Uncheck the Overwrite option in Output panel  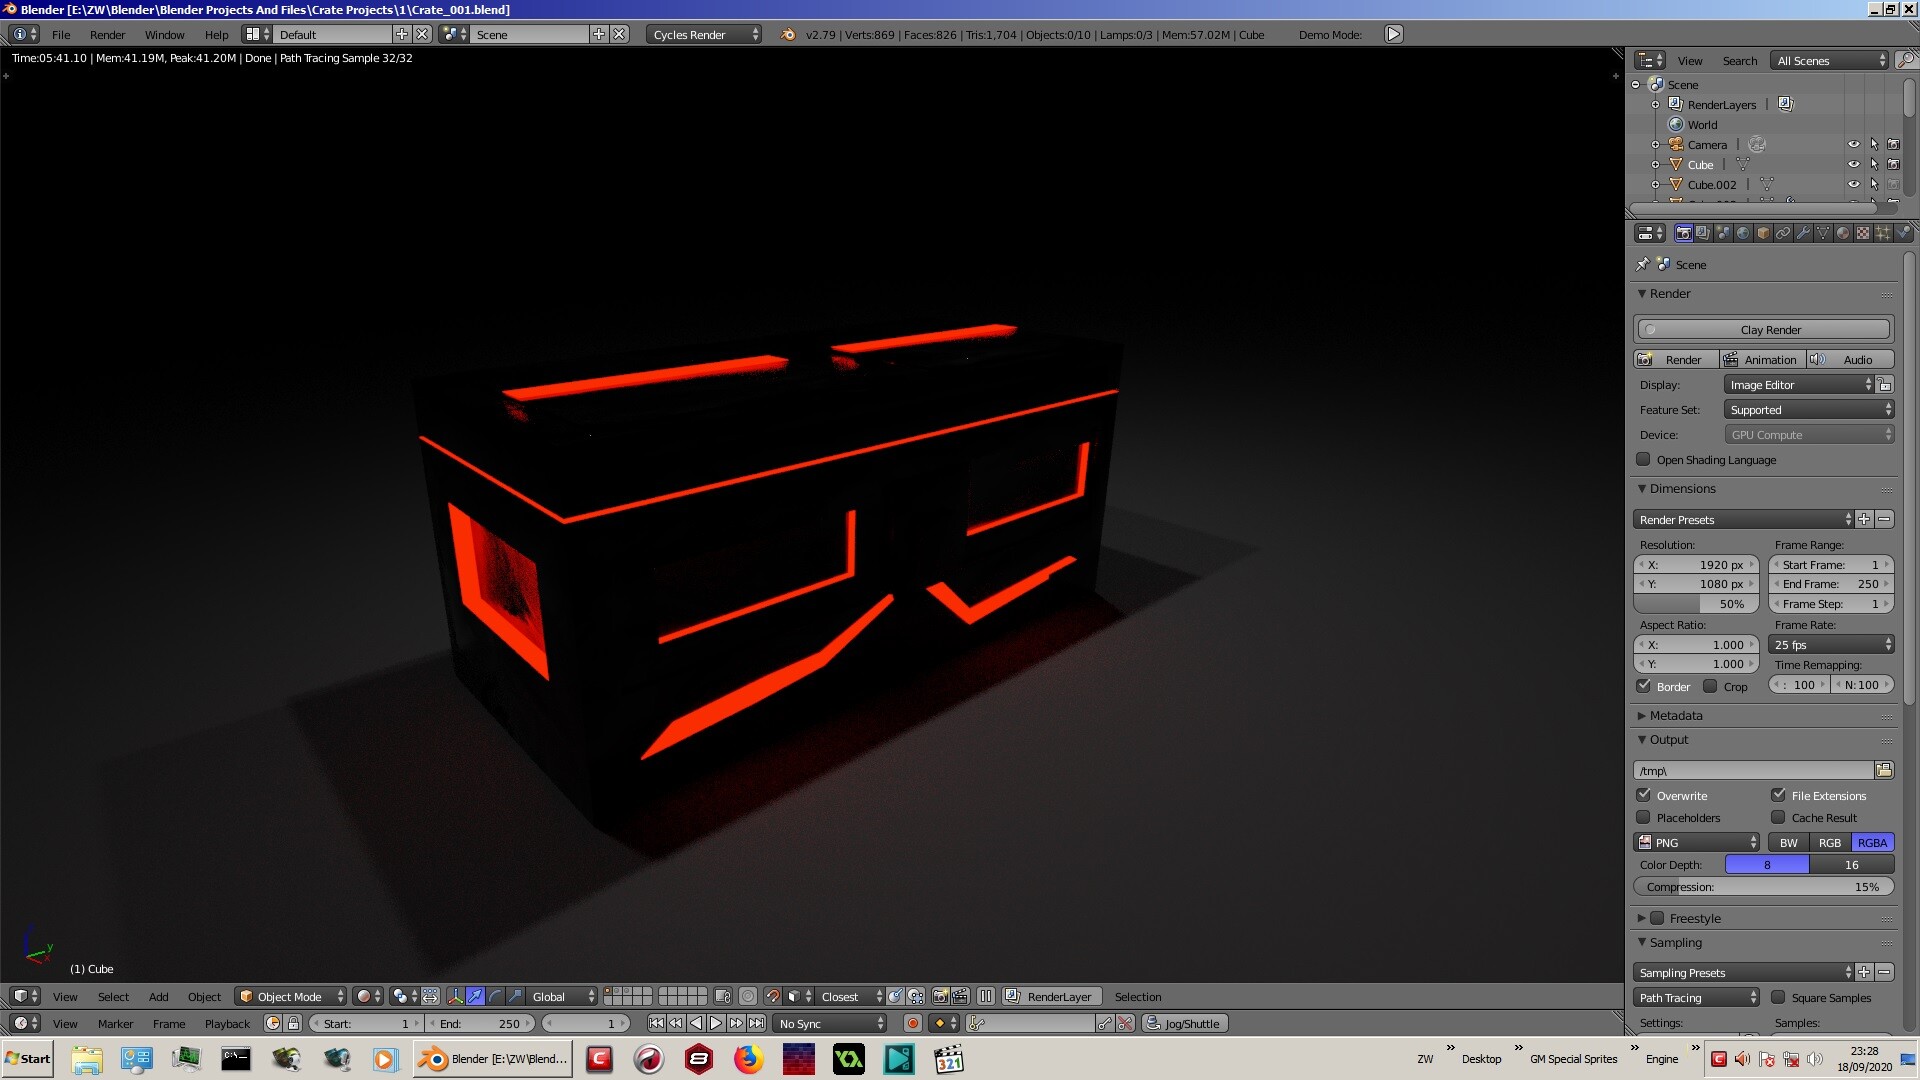tap(1645, 795)
